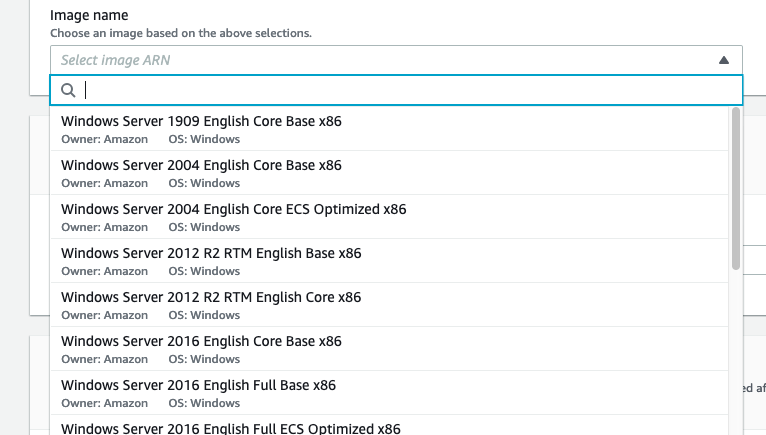Click the magnifier search icon
This screenshot has width=766, height=435.
click(x=69, y=90)
